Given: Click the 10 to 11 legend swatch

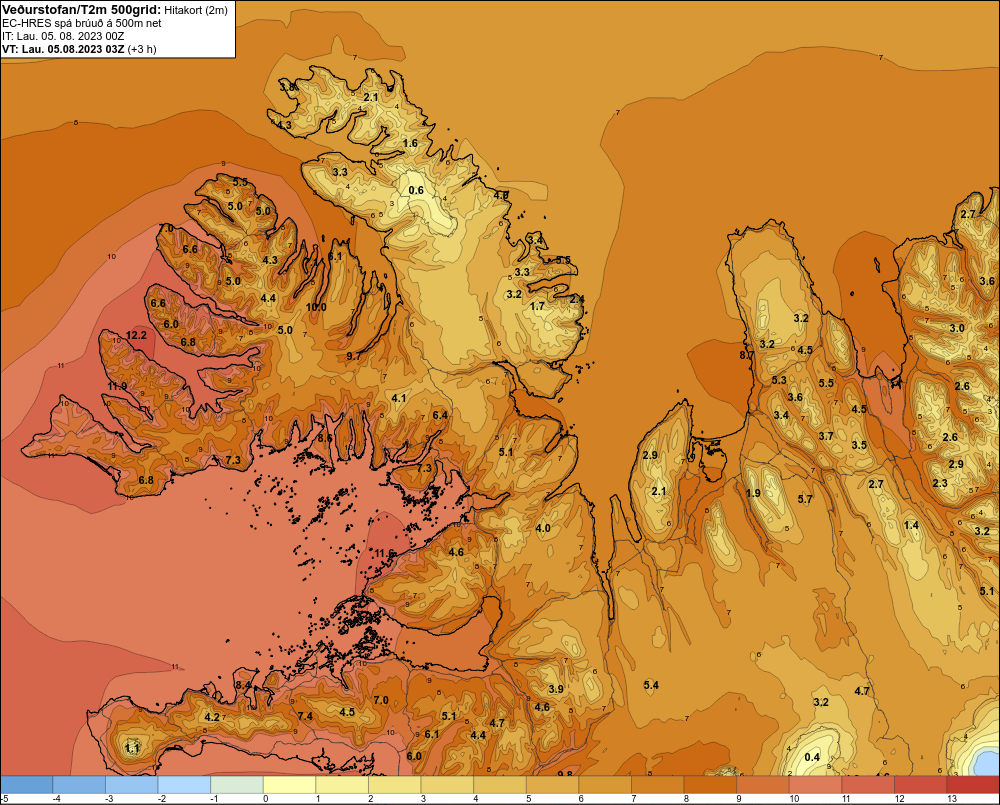Looking at the screenshot, I should [814, 785].
